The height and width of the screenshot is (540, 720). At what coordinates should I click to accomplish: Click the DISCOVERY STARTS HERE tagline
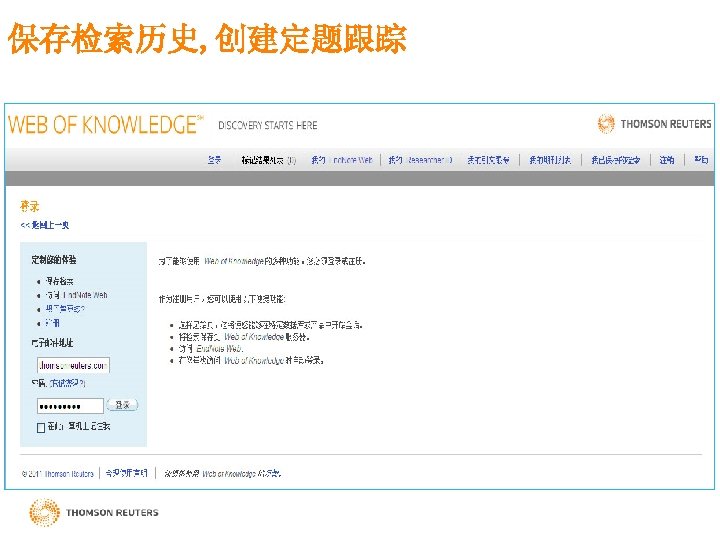[x=268, y=125]
